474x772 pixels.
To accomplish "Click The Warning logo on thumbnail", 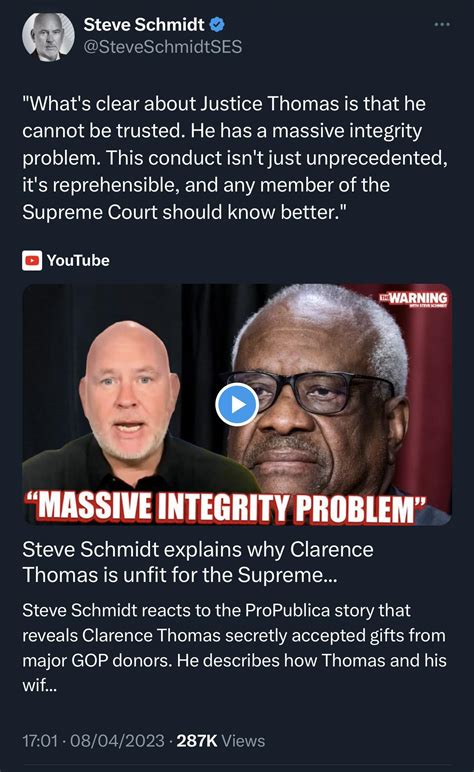I will (x=413, y=299).
